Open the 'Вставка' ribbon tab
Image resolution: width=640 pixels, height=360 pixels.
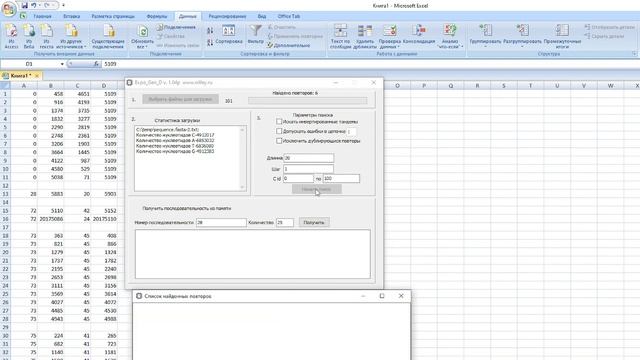tap(71, 16)
